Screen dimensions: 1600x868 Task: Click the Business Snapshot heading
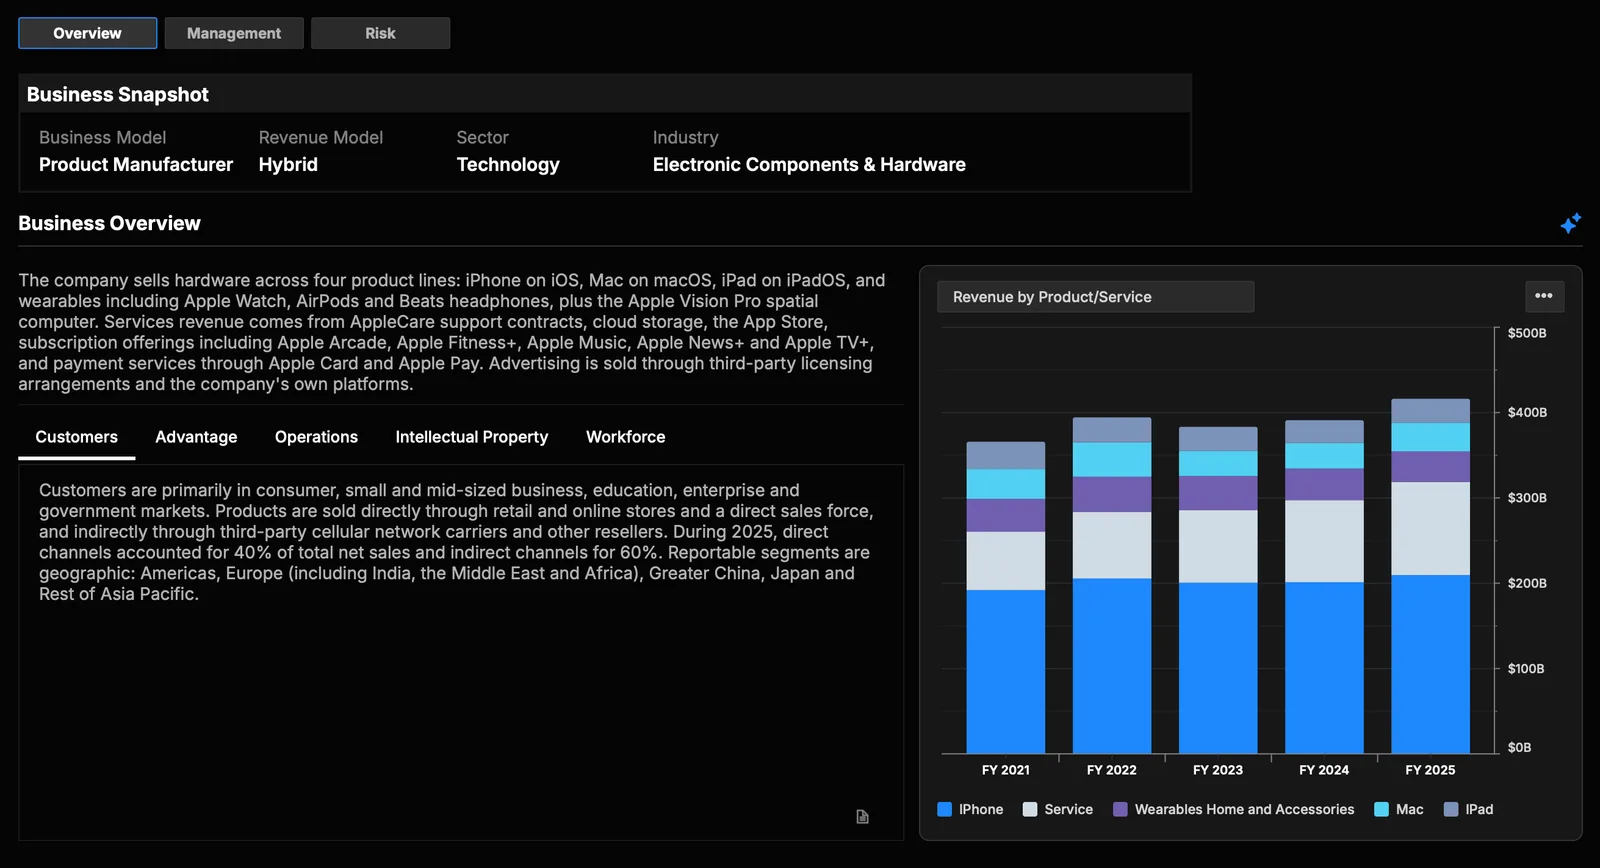coord(117,94)
